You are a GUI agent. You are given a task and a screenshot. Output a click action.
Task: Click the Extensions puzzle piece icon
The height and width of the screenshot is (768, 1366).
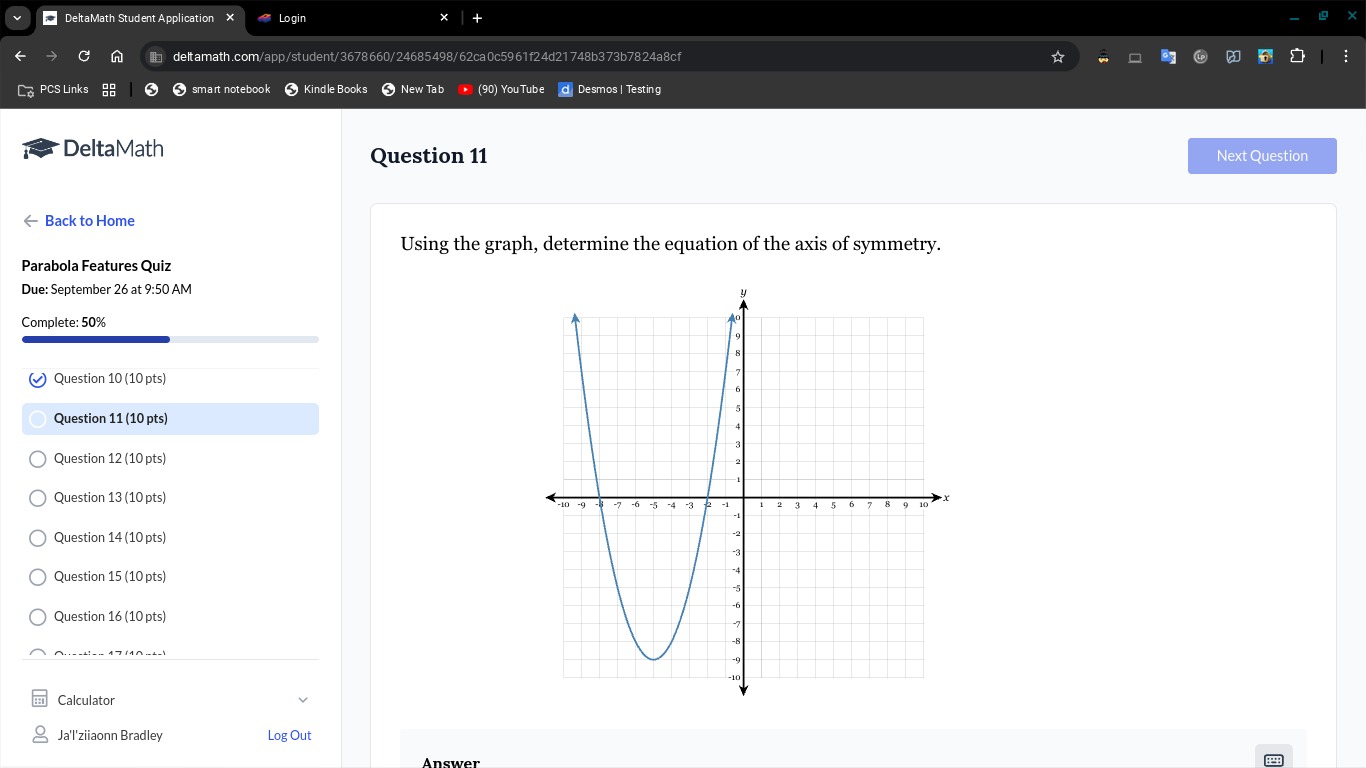pos(1298,56)
